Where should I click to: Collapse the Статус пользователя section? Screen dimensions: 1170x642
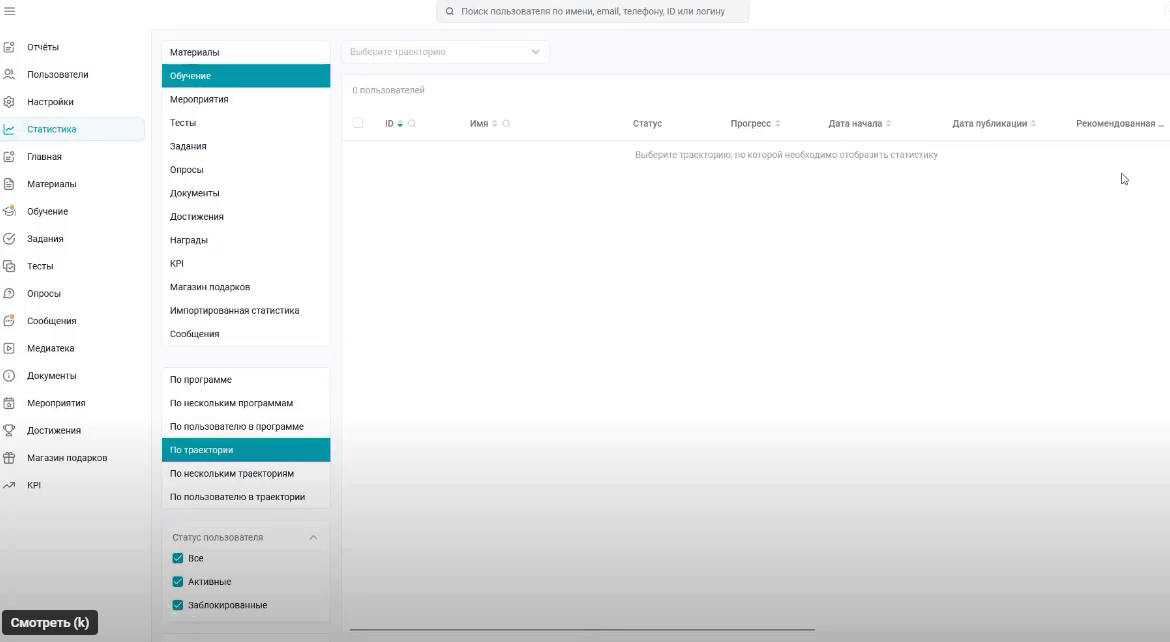click(313, 537)
